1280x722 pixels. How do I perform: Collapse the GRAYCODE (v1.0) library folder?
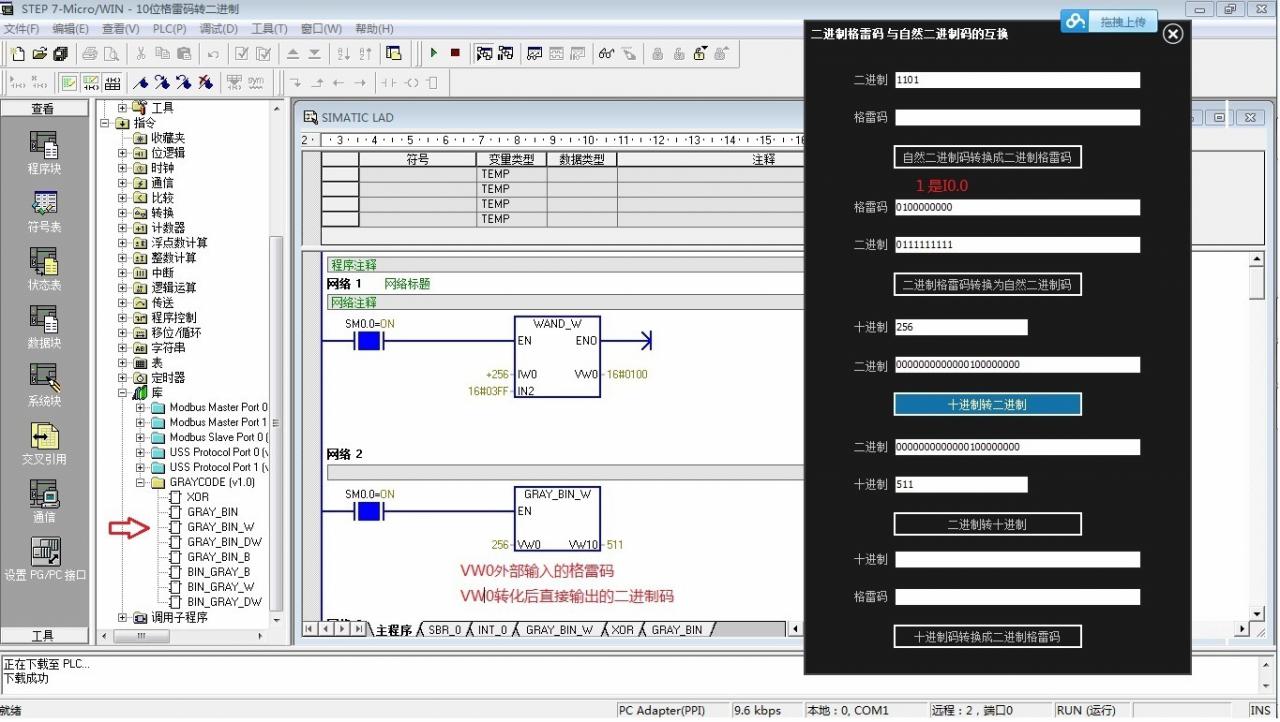[141, 482]
